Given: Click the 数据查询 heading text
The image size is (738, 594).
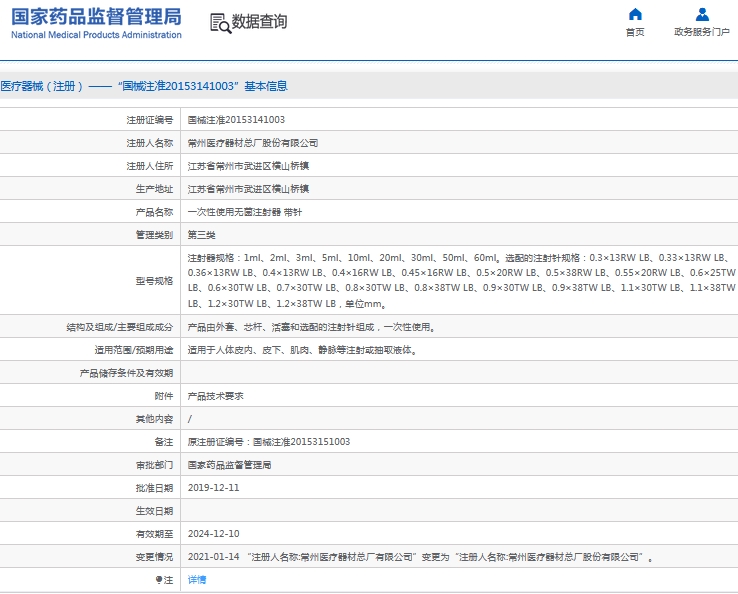Looking at the screenshot, I should click(259, 22).
